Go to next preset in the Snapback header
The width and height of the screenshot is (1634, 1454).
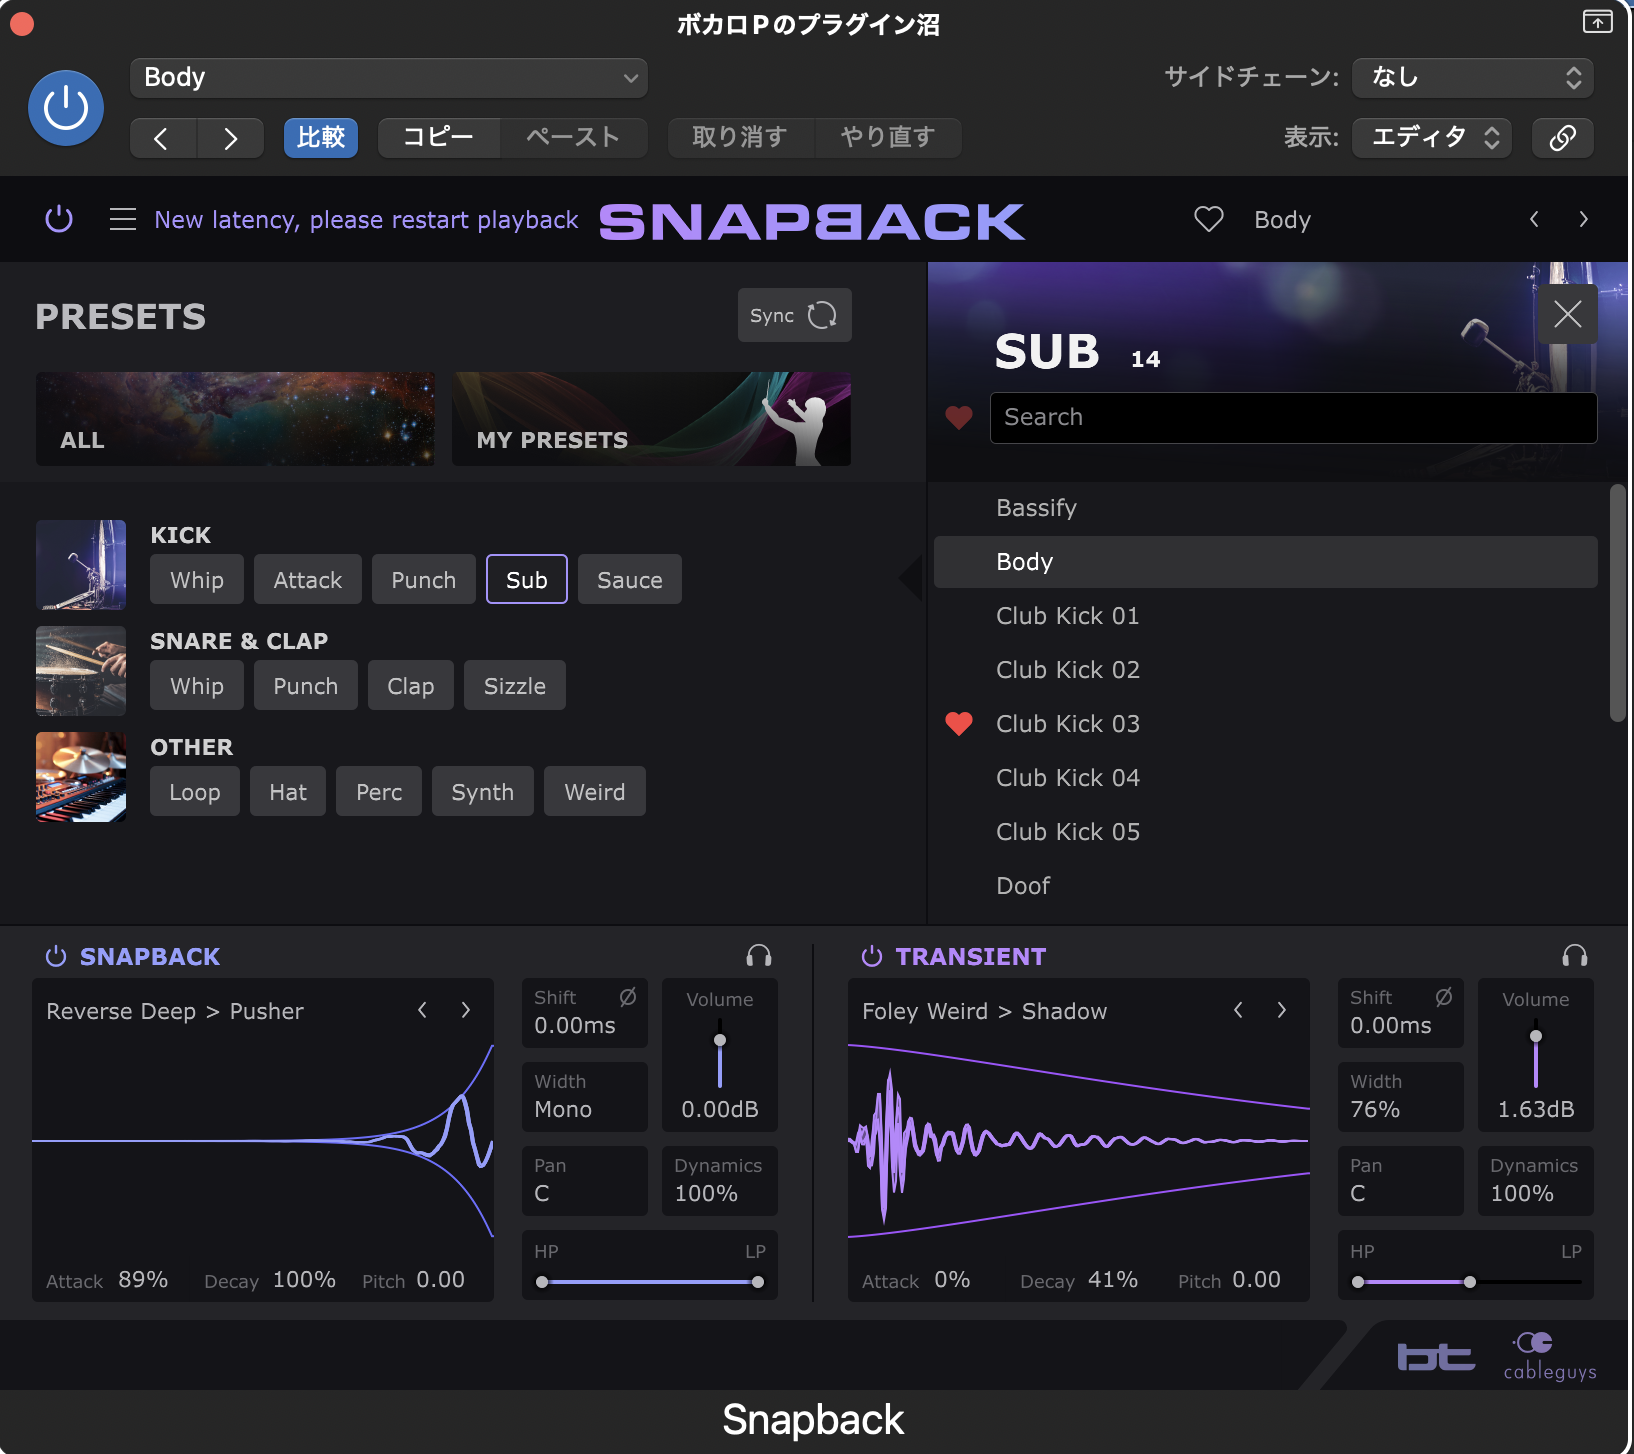pyautogui.click(x=1583, y=219)
